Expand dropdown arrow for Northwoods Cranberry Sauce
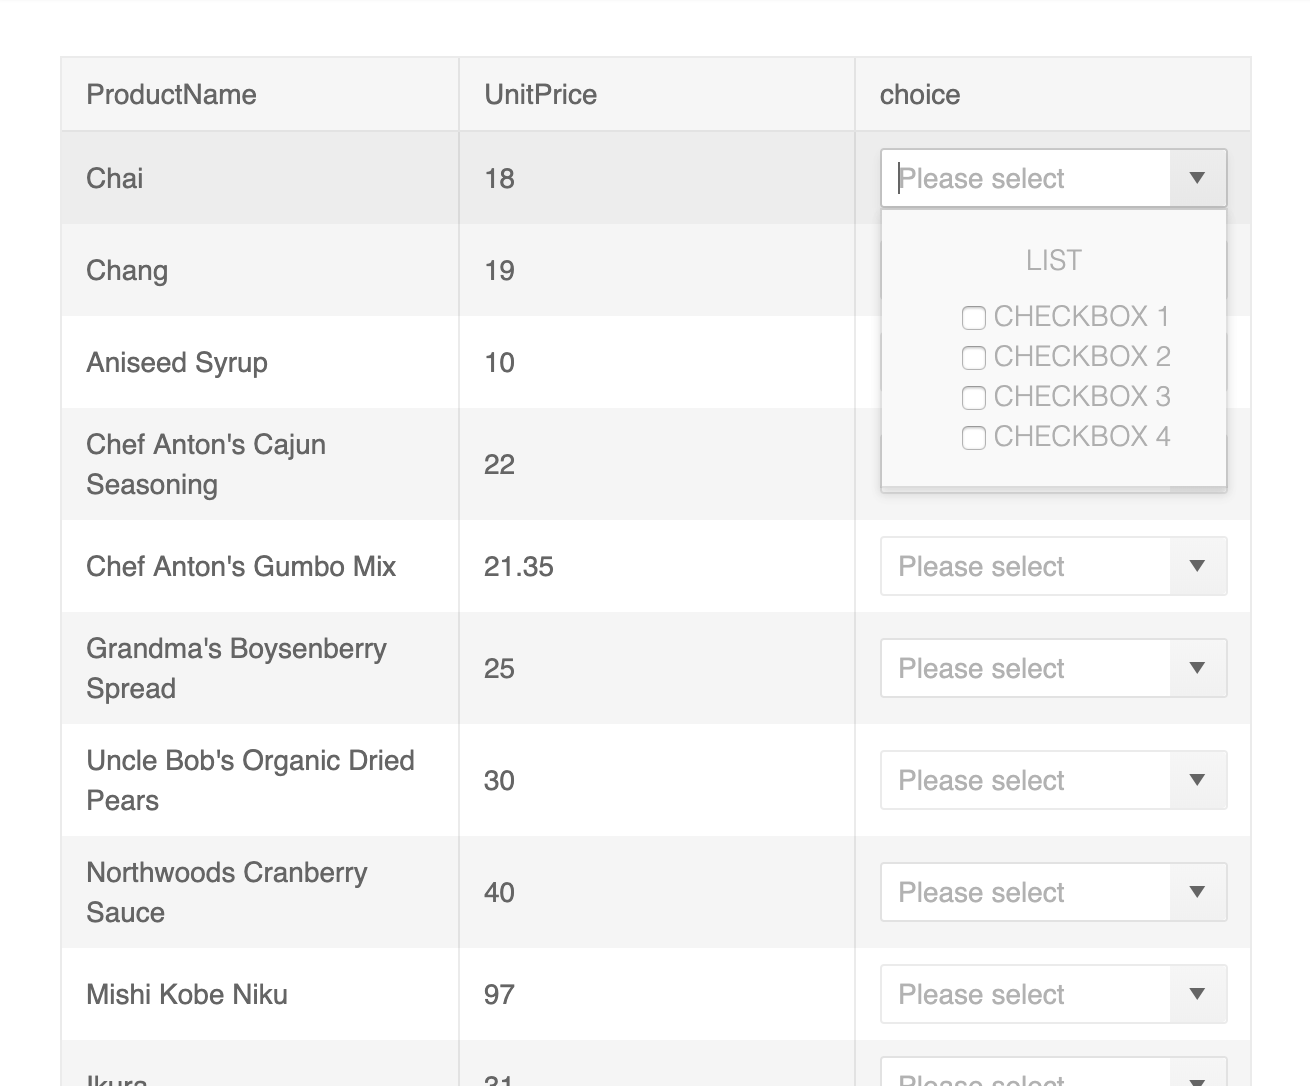The height and width of the screenshot is (1086, 1310). [1197, 893]
